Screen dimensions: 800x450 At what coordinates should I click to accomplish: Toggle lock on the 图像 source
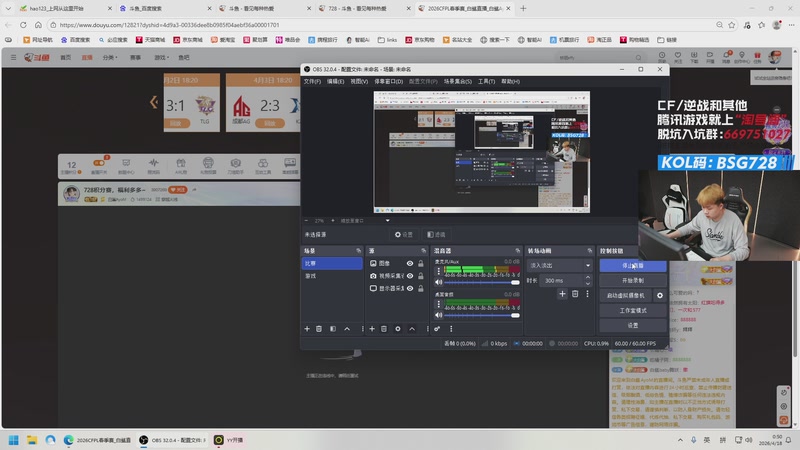point(421,264)
